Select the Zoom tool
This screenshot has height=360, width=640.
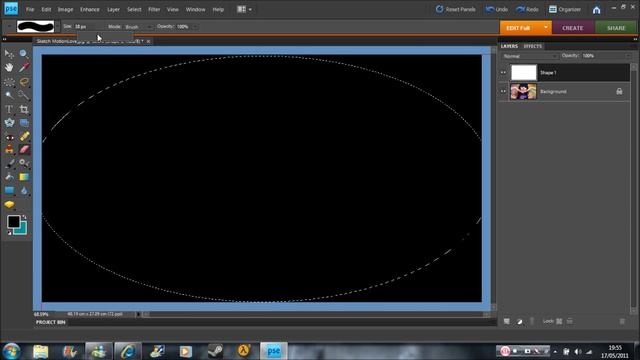[24, 54]
